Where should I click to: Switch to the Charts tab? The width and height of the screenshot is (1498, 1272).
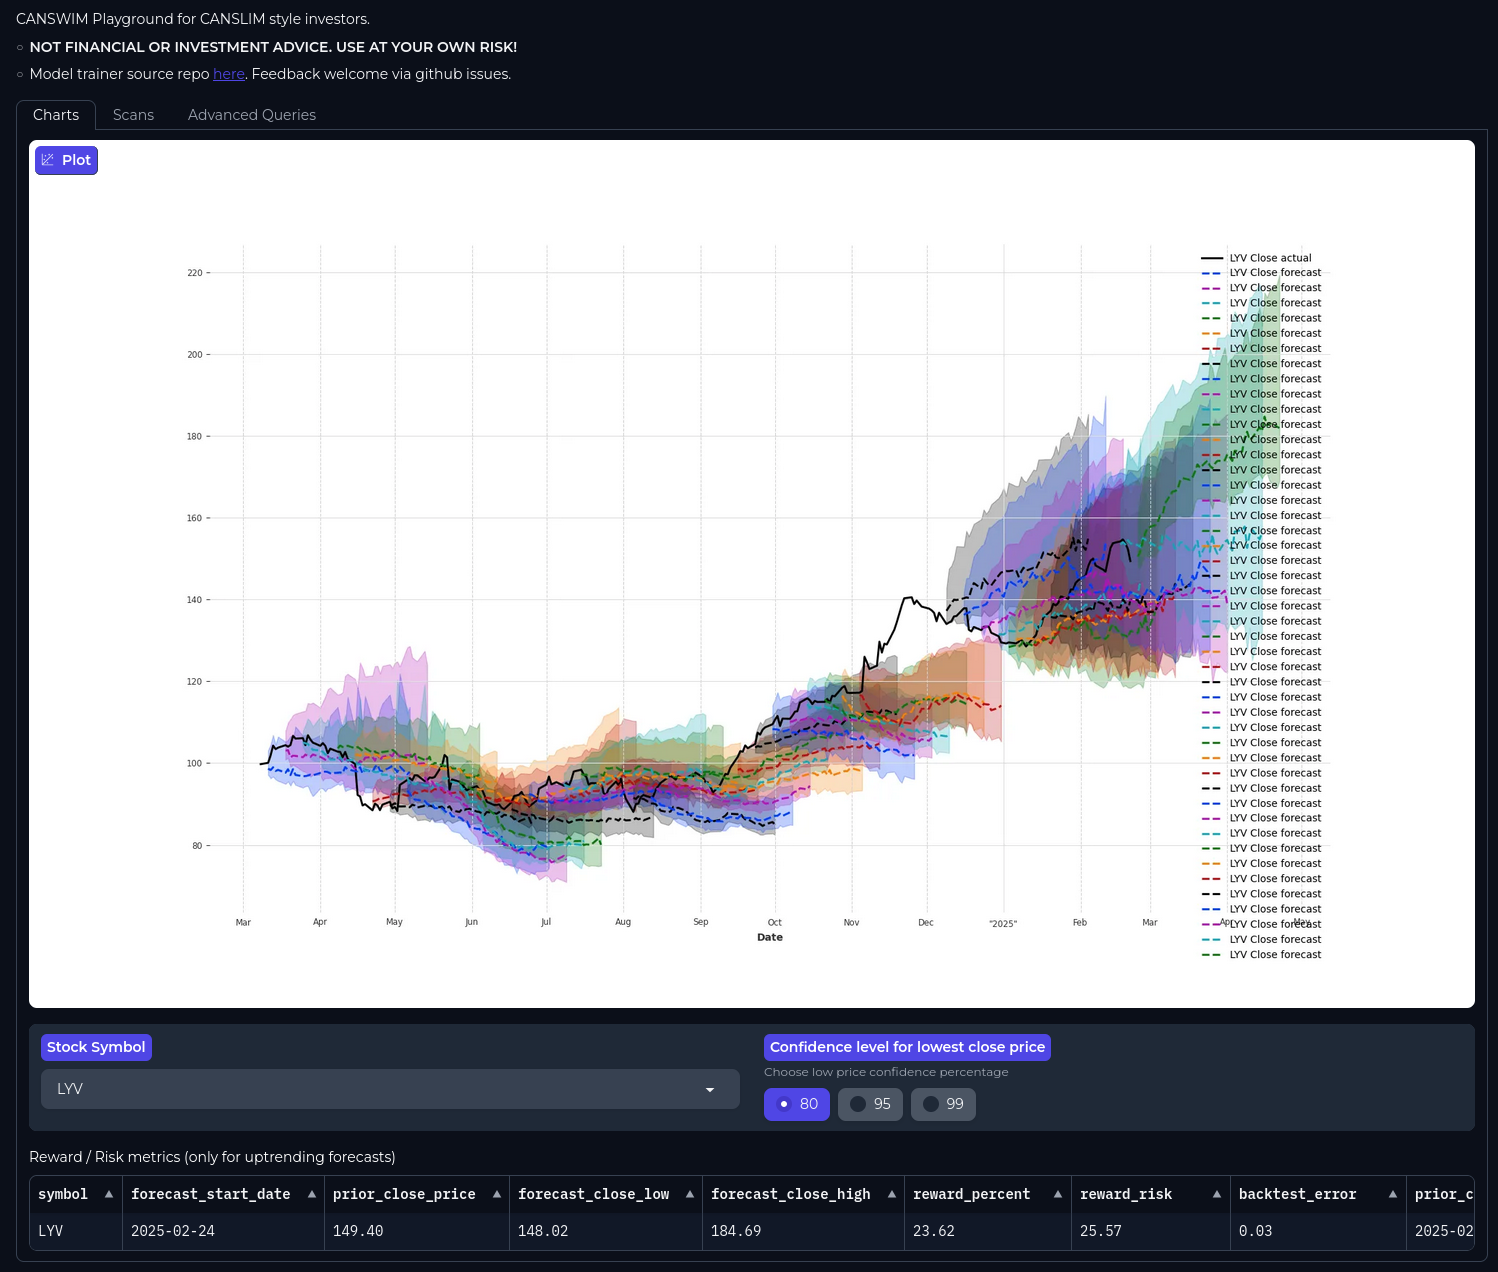pyautogui.click(x=56, y=115)
